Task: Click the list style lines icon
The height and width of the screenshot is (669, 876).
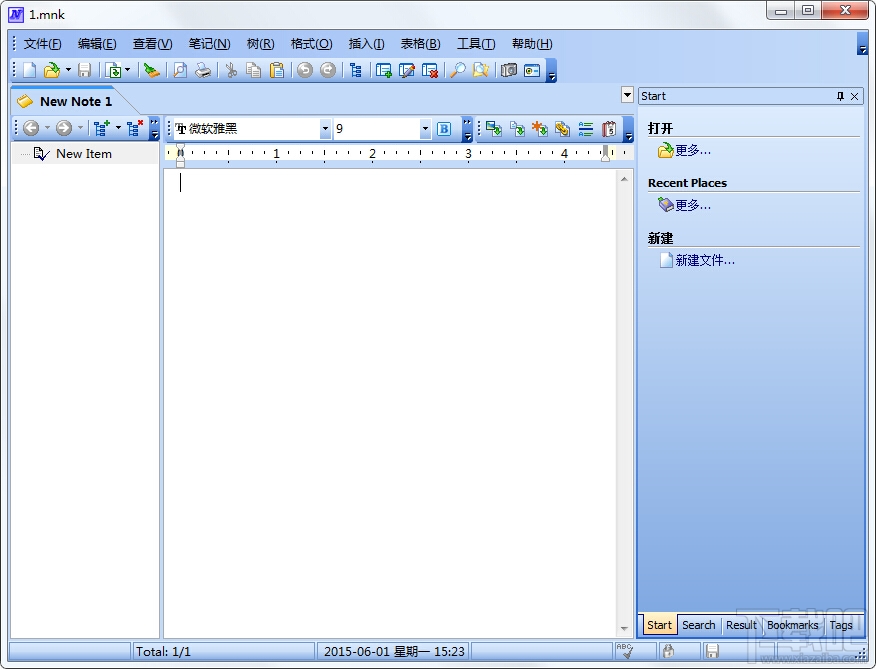Action: (x=585, y=129)
